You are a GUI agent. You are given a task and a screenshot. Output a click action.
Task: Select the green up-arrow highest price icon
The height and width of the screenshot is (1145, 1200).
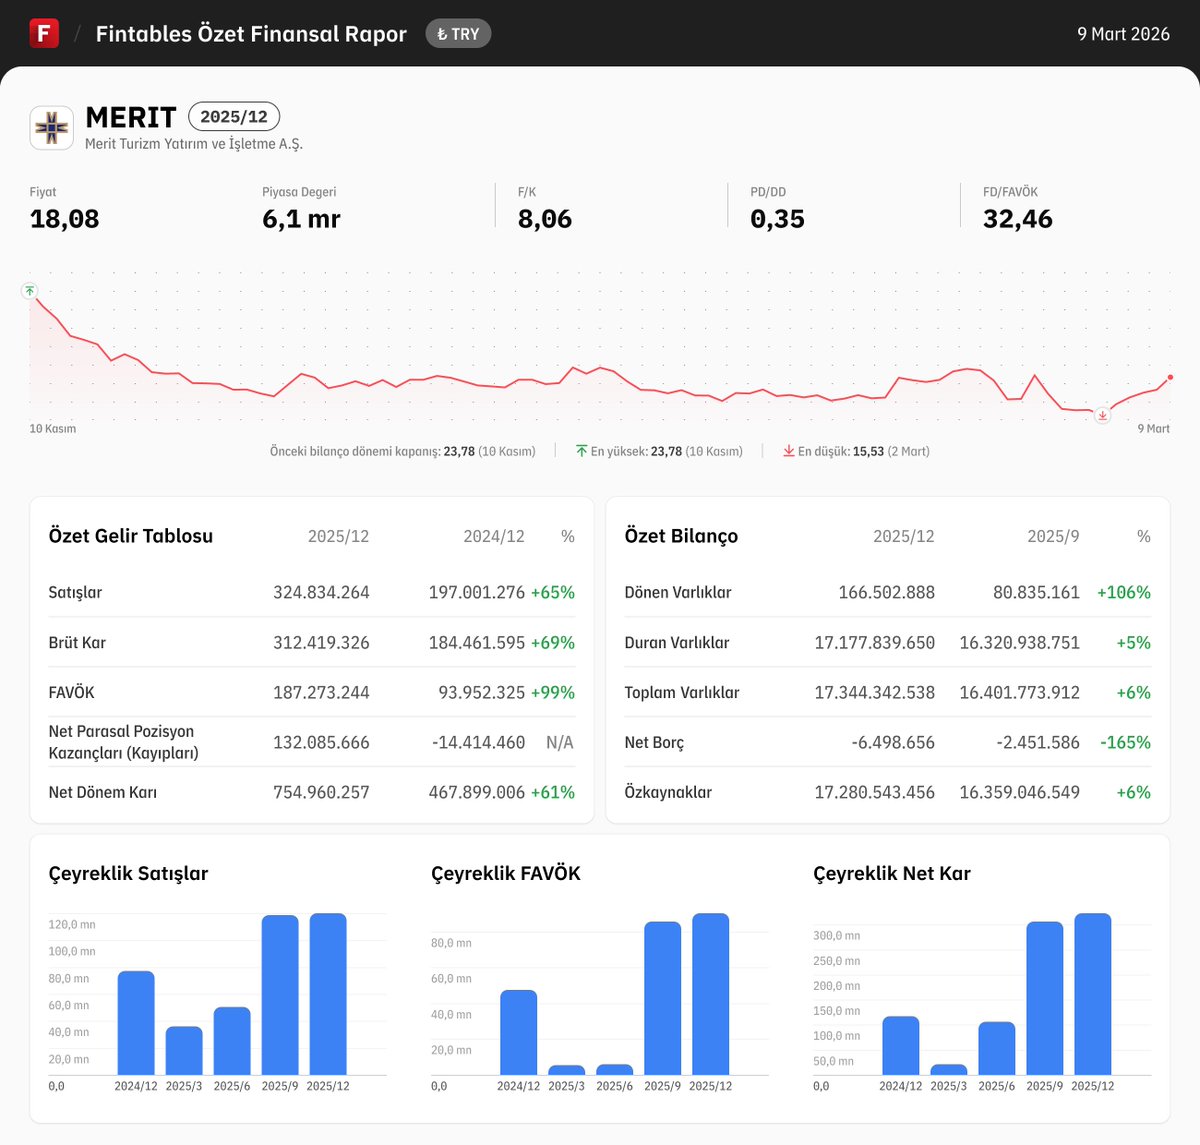pos(30,291)
